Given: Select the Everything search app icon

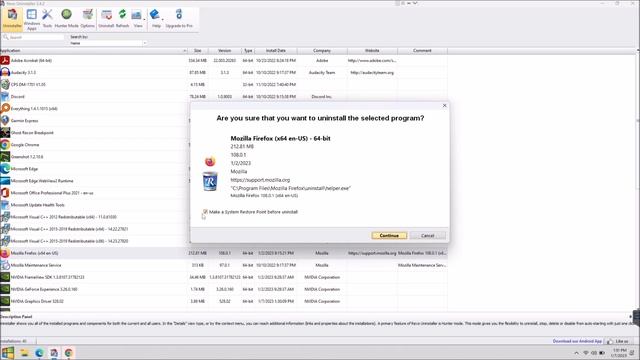Looking at the screenshot, I should click(x=5, y=109).
